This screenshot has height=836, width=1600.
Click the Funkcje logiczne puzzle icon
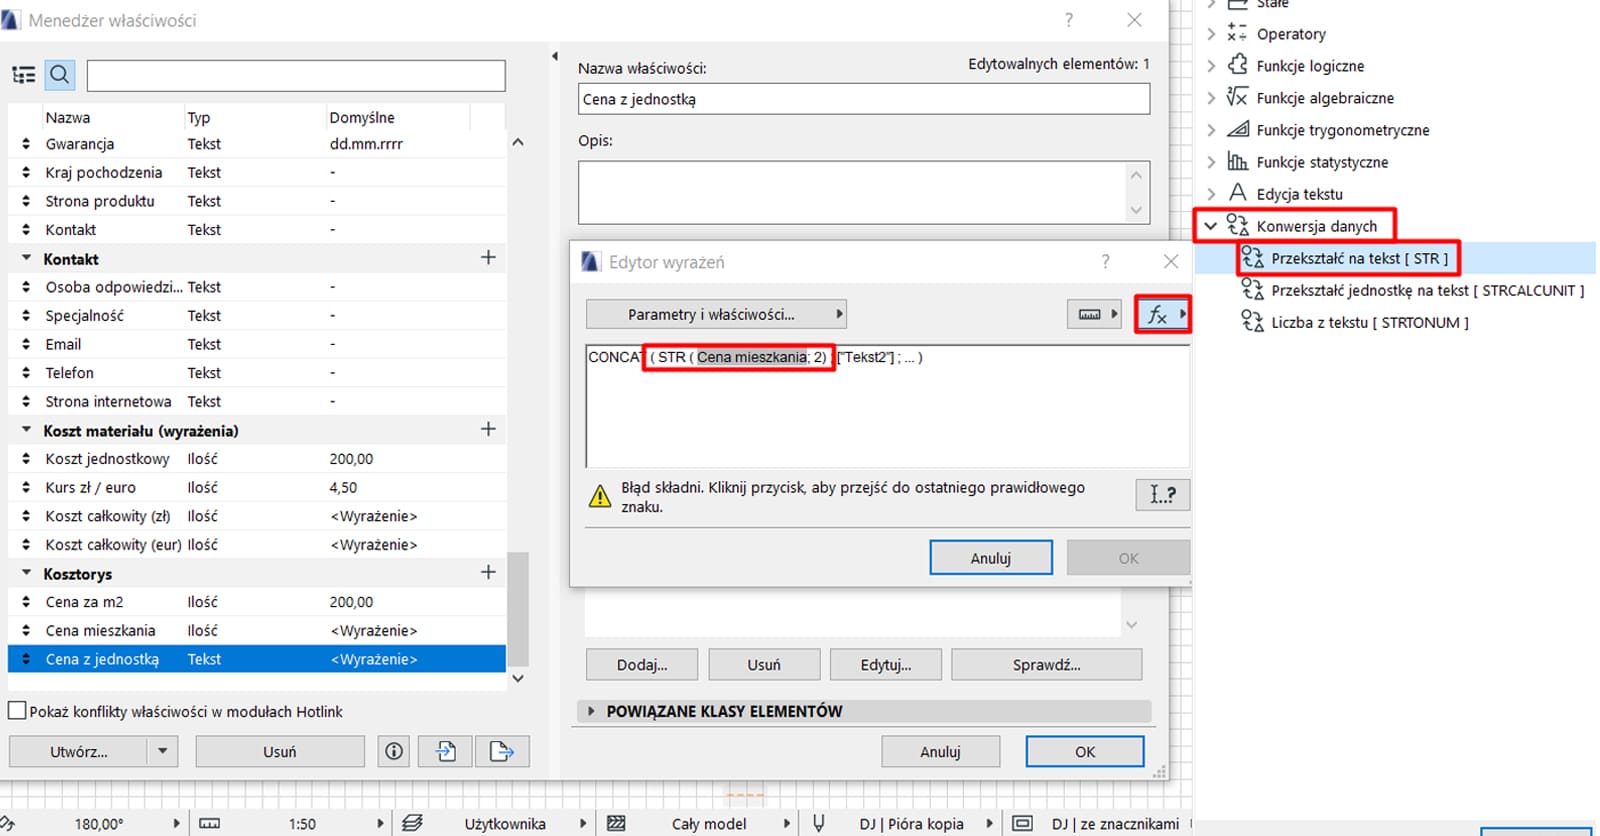point(1238,65)
